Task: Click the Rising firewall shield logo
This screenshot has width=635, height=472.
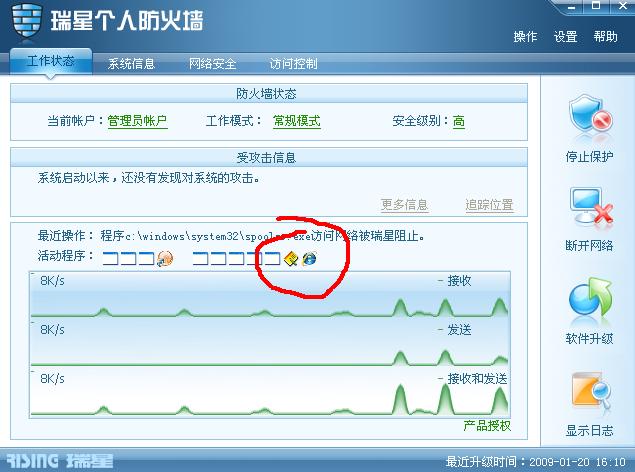Action: [27, 20]
